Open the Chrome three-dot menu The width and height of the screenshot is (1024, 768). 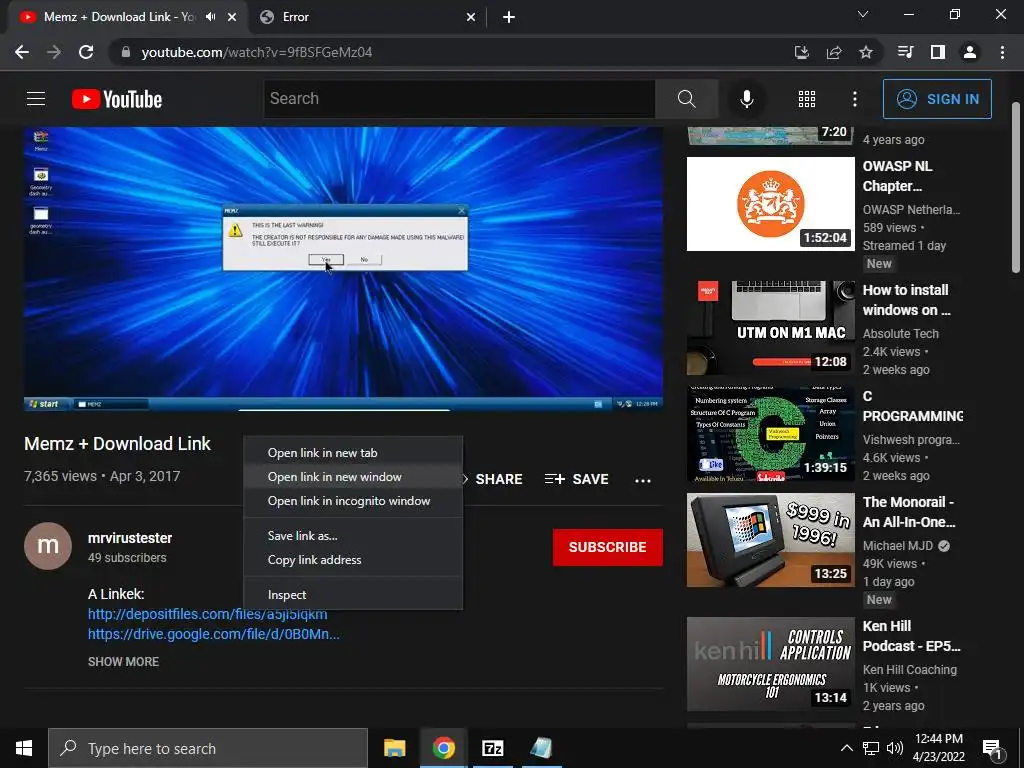tap(1002, 52)
